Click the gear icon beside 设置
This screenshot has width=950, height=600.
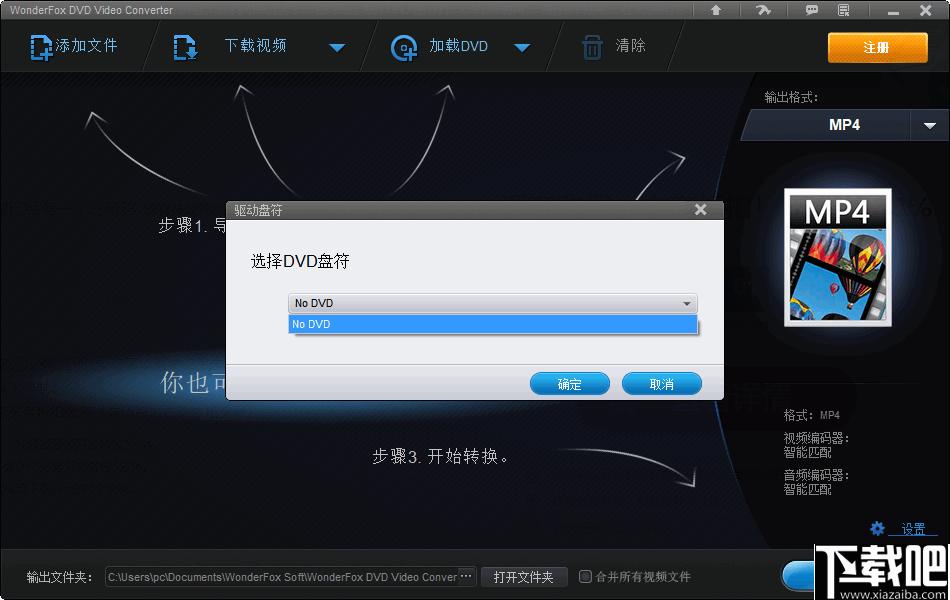pyautogui.click(x=877, y=528)
